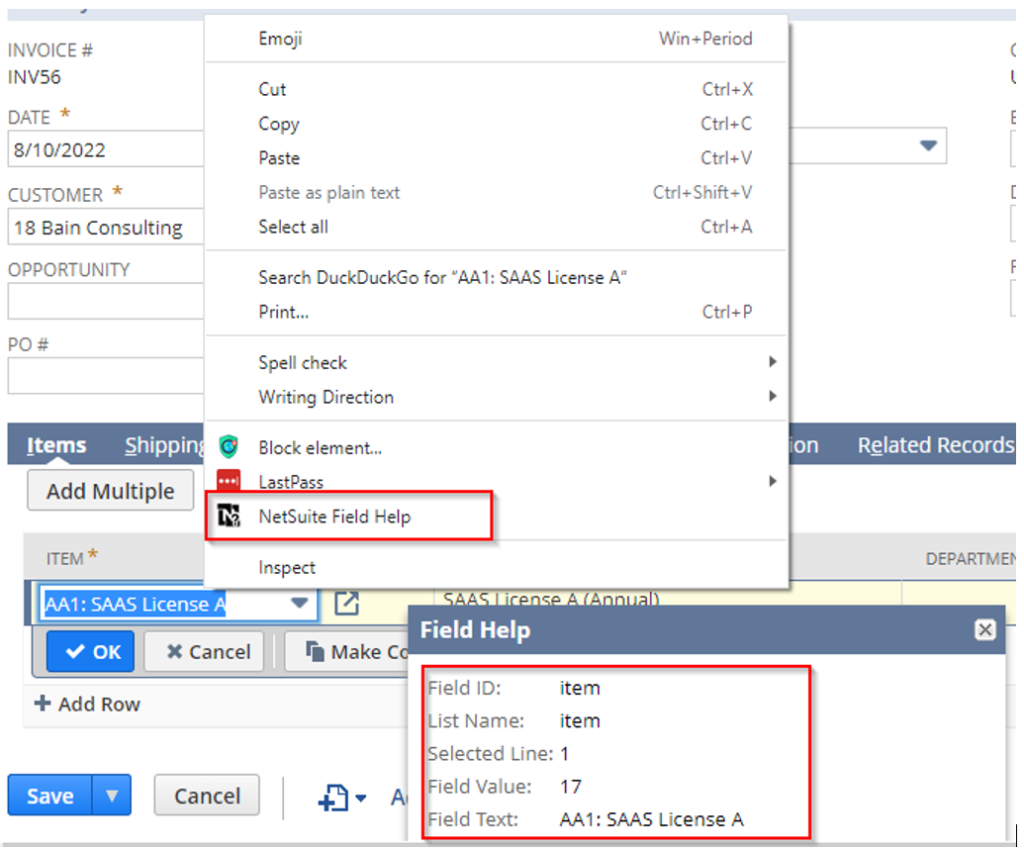Open the dropdown arrow right of context menu
Viewport: 1024px width, 851px height.
(929, 145)
